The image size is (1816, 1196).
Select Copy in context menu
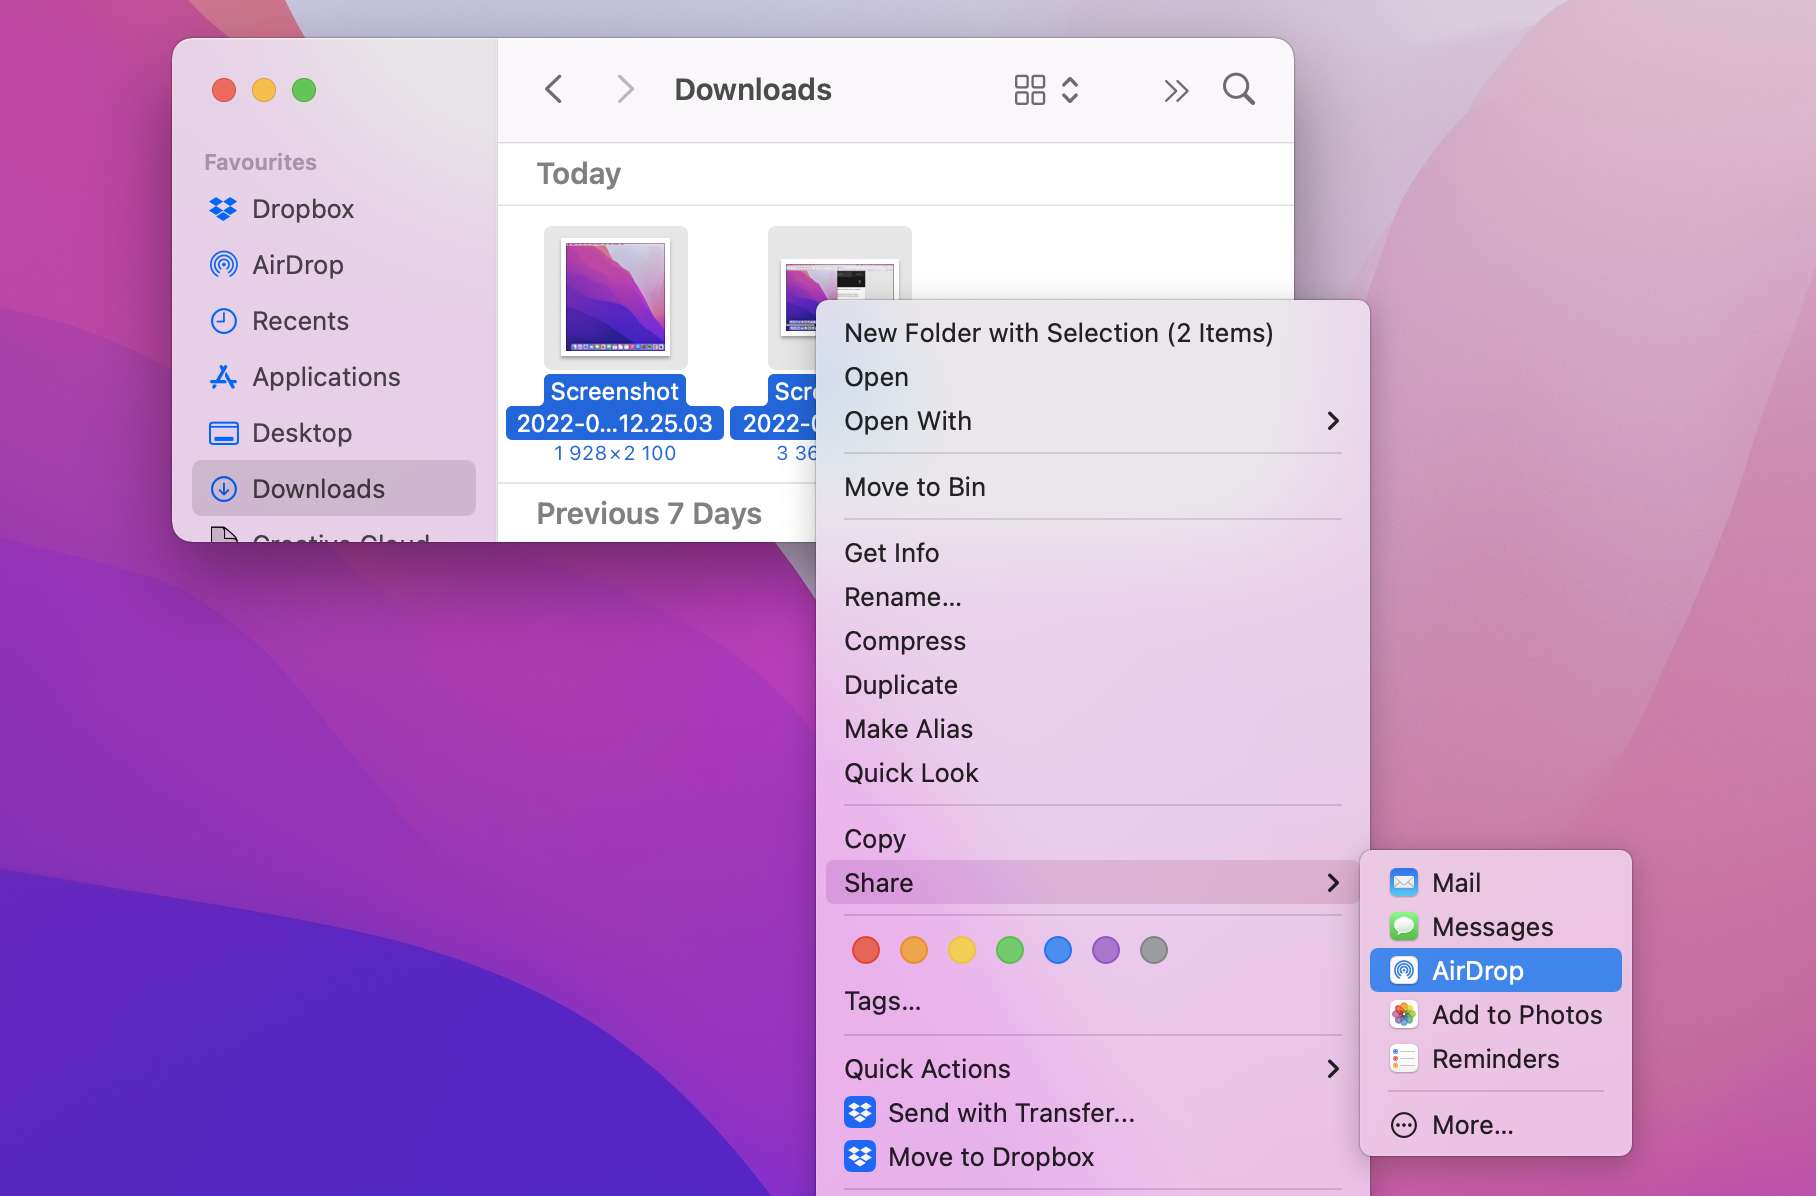coord(1092,839)
